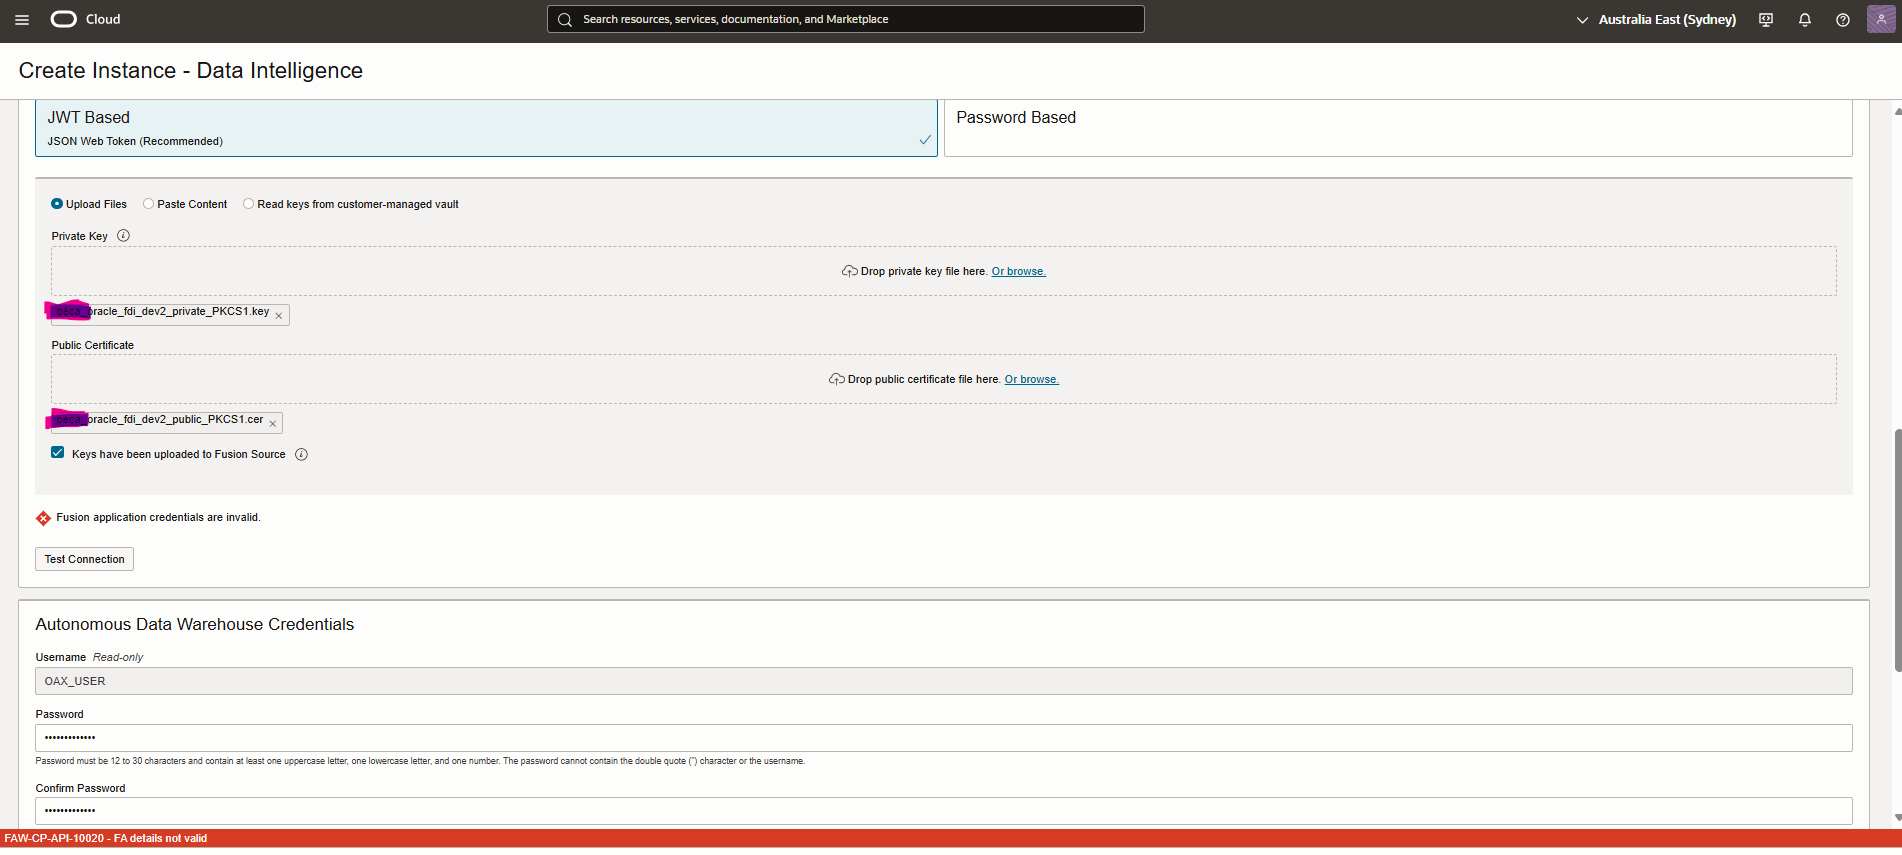
Task: Click the invalid credentials error icon
Action: point(43,518)
